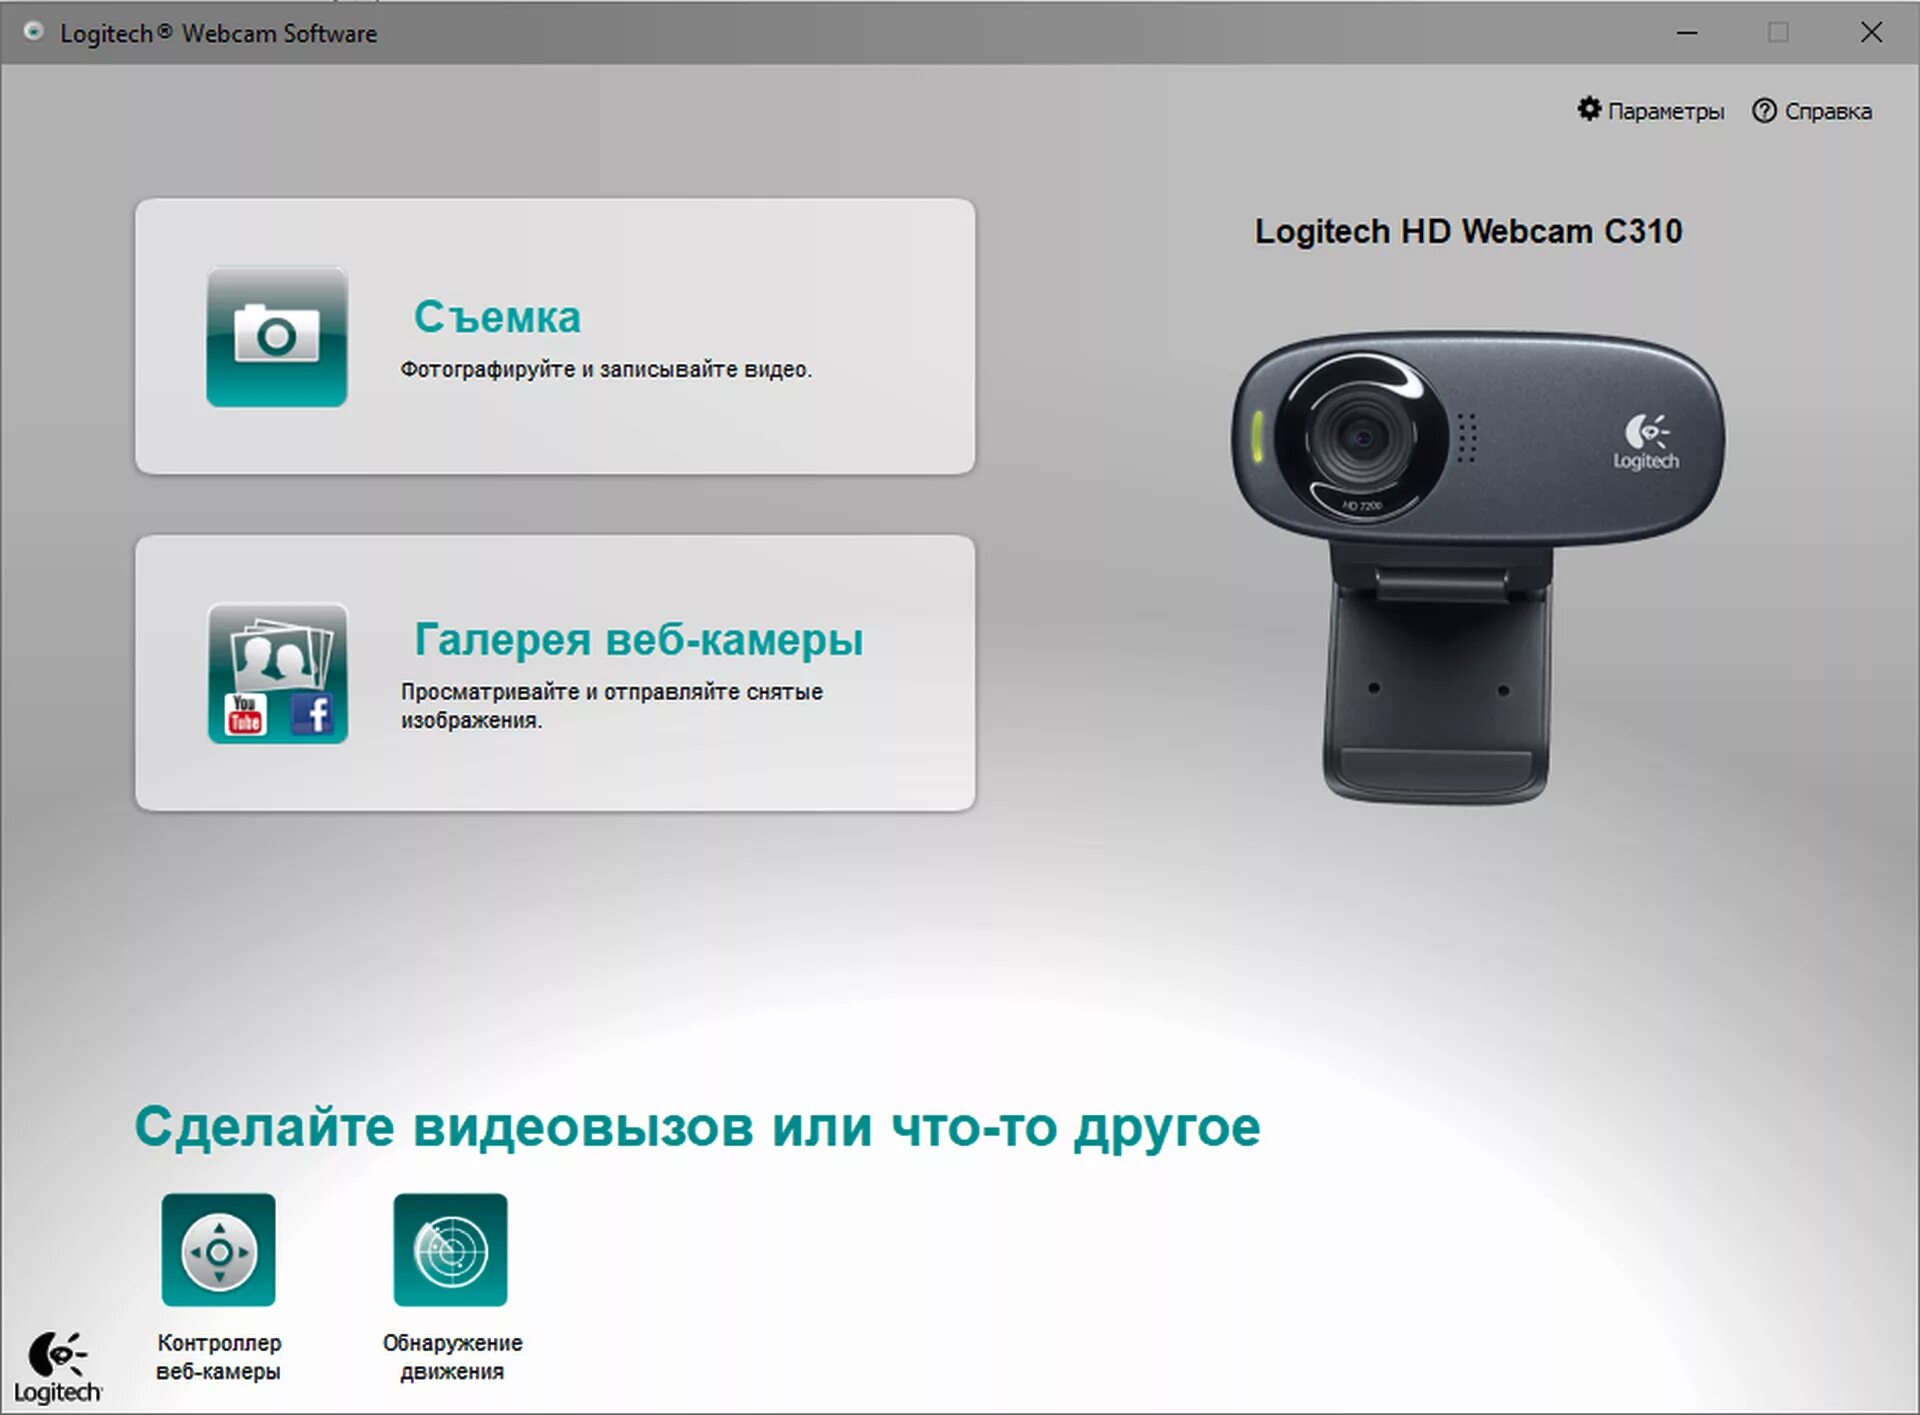Click the Контроллер веб-камеры label
This screenshot has height=1415, width=1920.
219,1357
